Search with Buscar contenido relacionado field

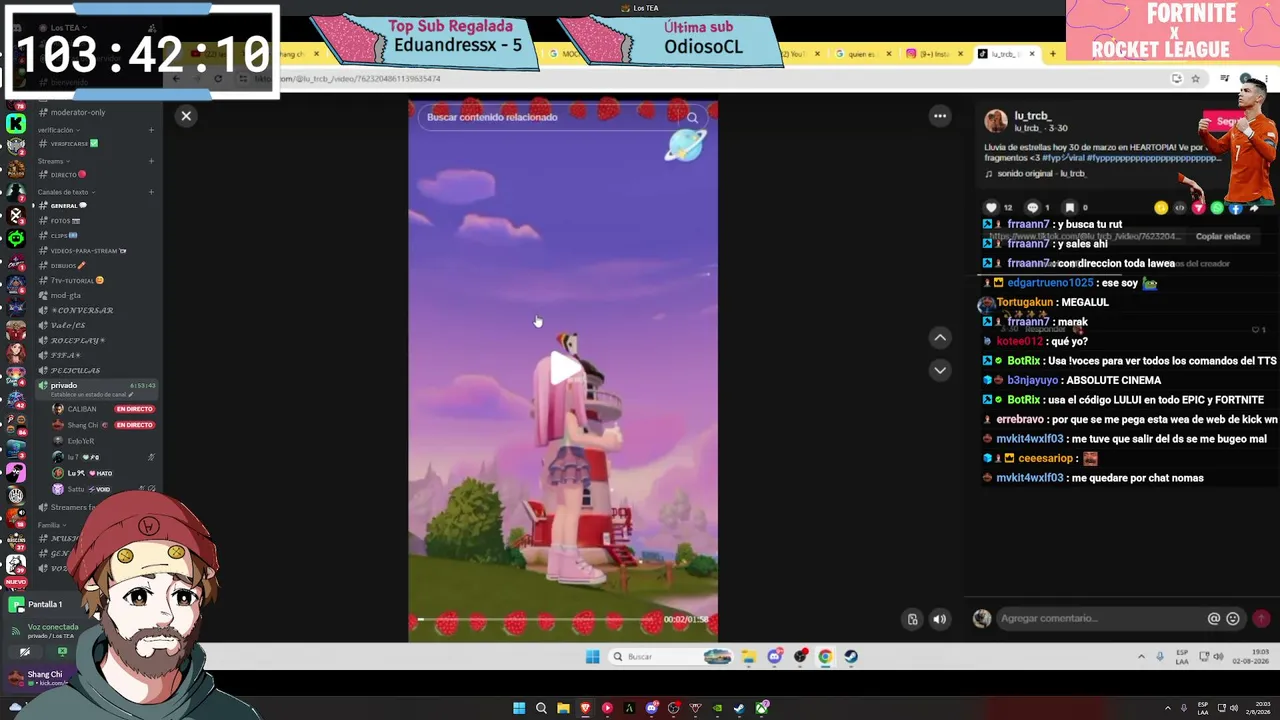pos(563,117)
